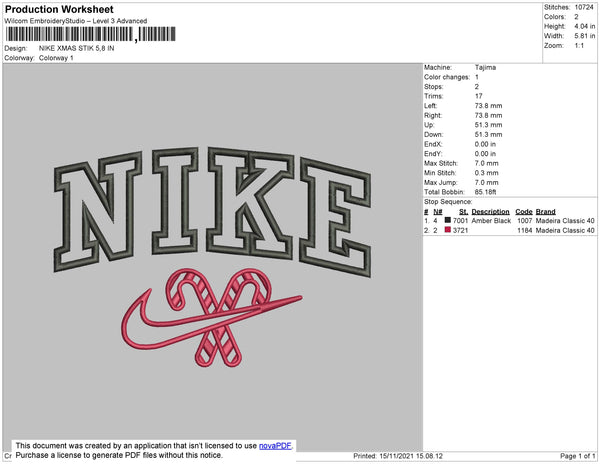The height and width of the screenshot is (464, 600).
Task: Click the 'Brand' column header
Action: click(545, 212)
